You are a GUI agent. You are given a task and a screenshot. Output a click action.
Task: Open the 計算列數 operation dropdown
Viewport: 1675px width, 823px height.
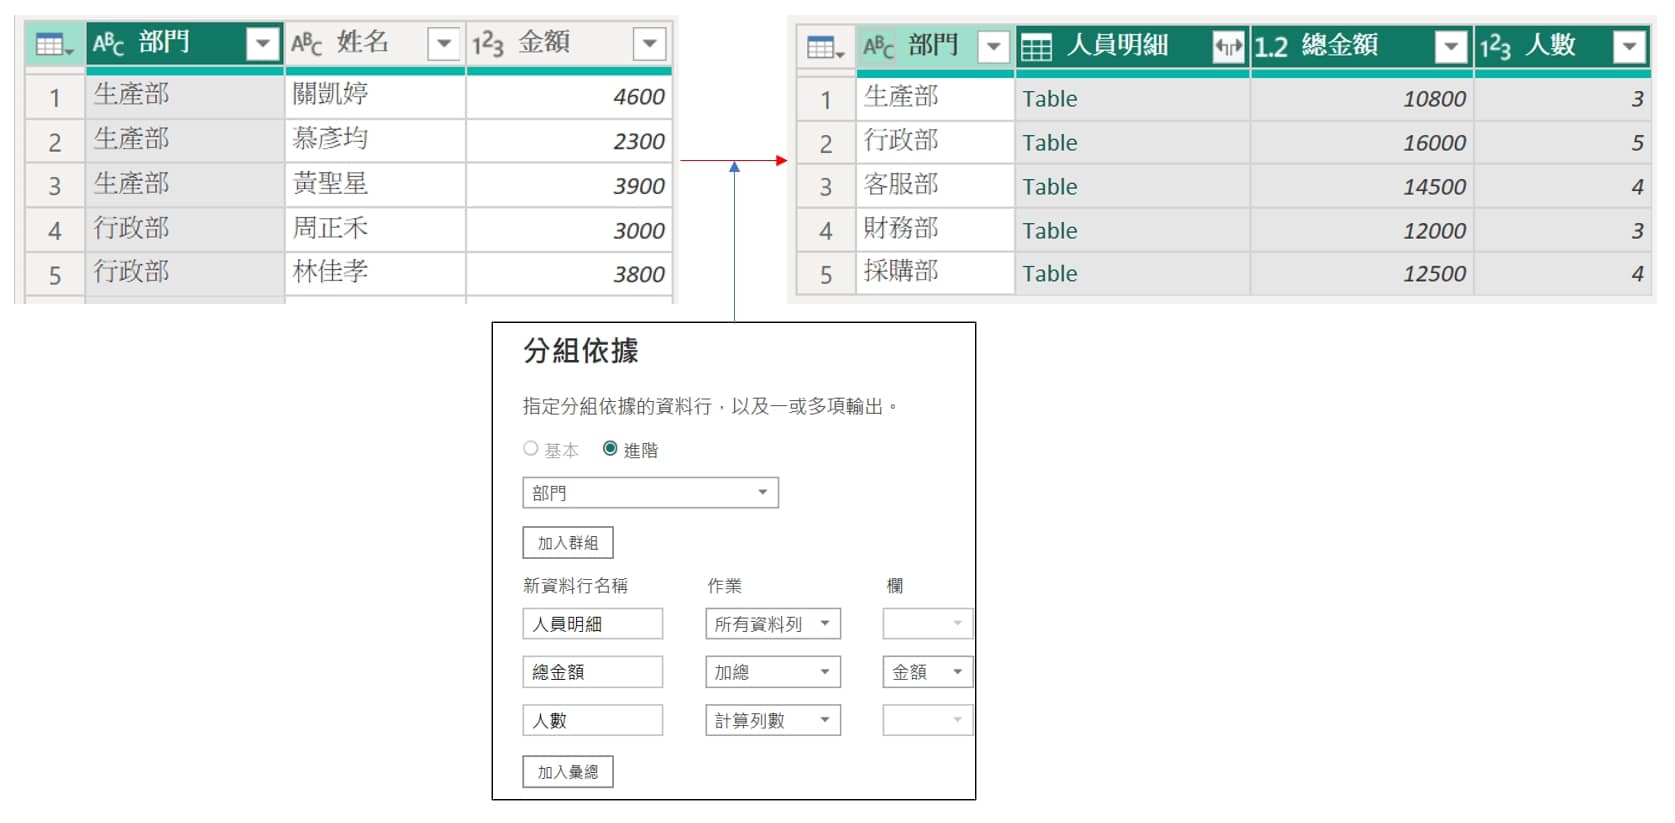pyautogui.click(x=772, y=720)
